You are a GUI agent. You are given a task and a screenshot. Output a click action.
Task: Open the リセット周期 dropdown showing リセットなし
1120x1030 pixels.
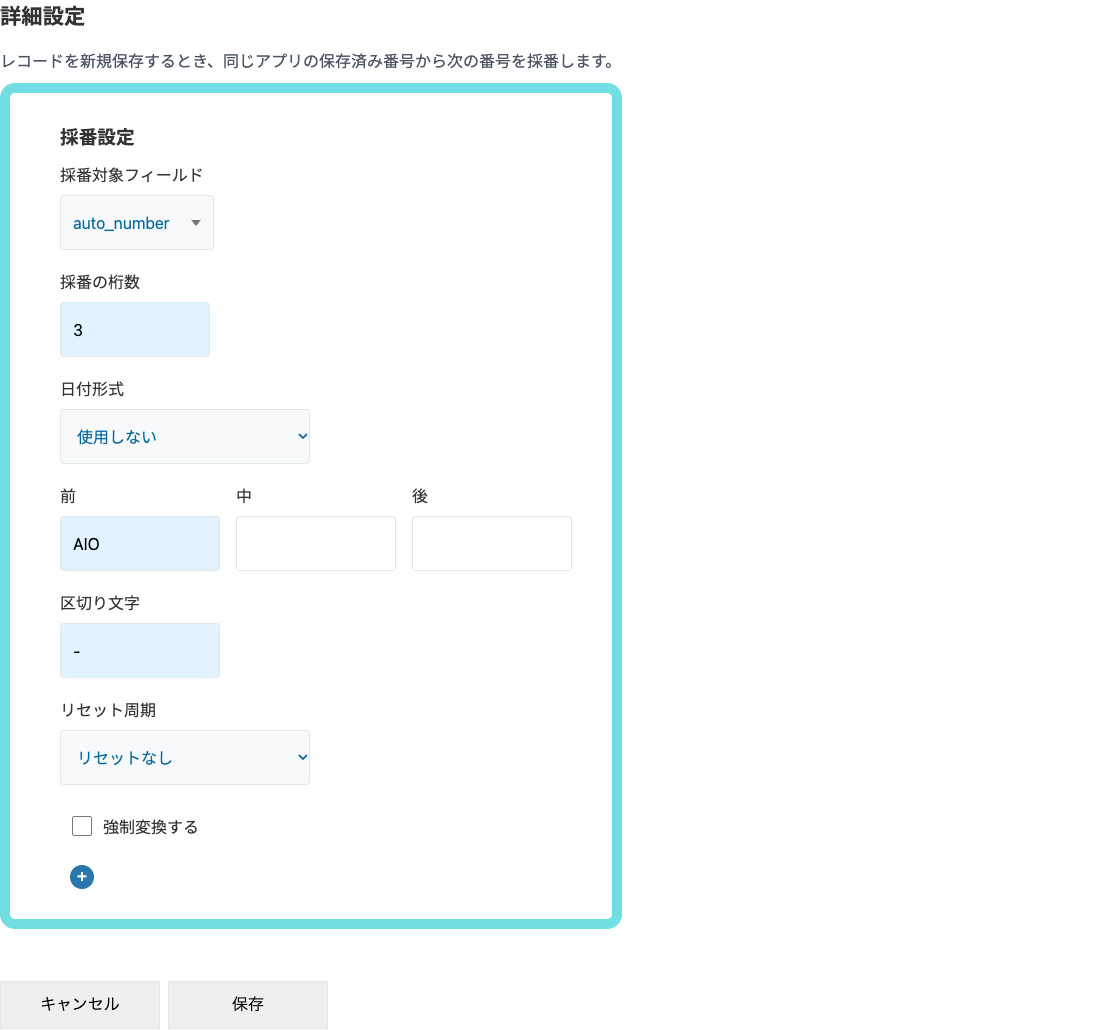click(x=185, y=758)
